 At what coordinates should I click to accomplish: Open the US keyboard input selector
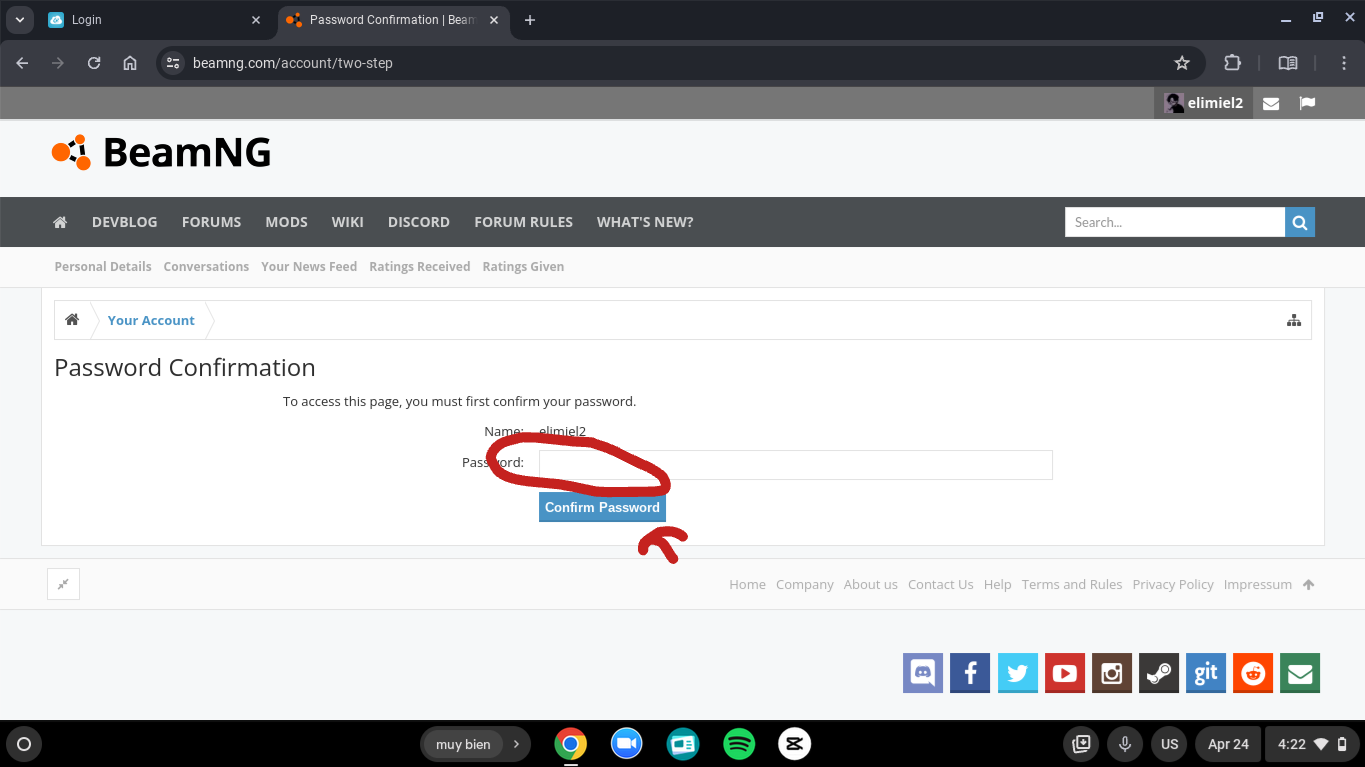click(x=1170, y=744)
